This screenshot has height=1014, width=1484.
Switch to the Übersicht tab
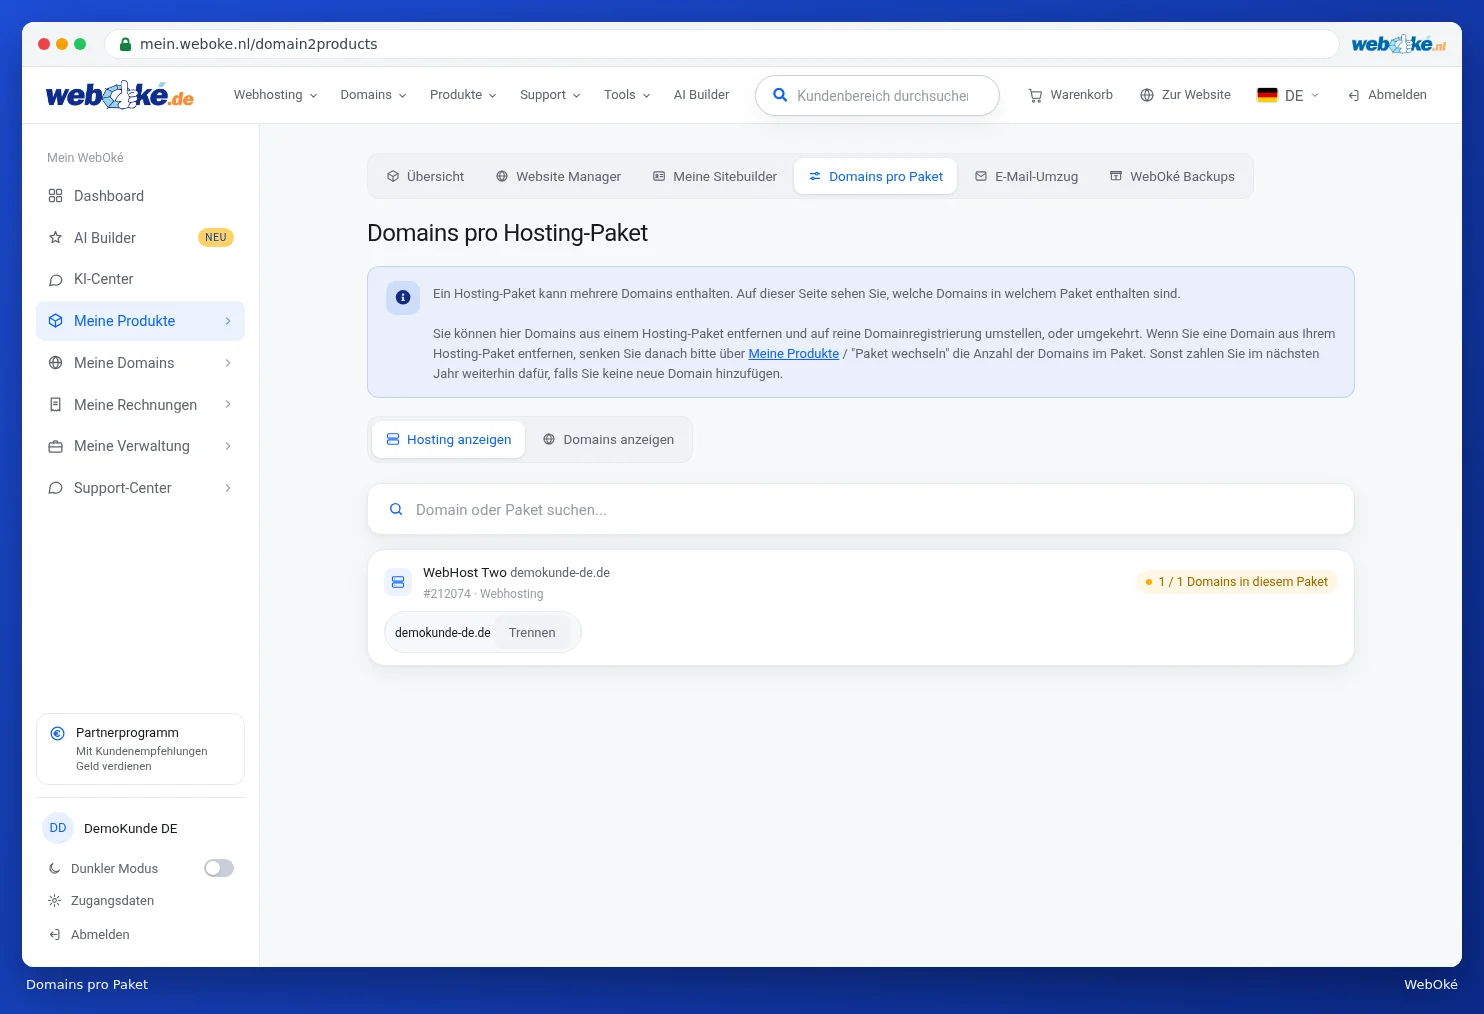426,176
